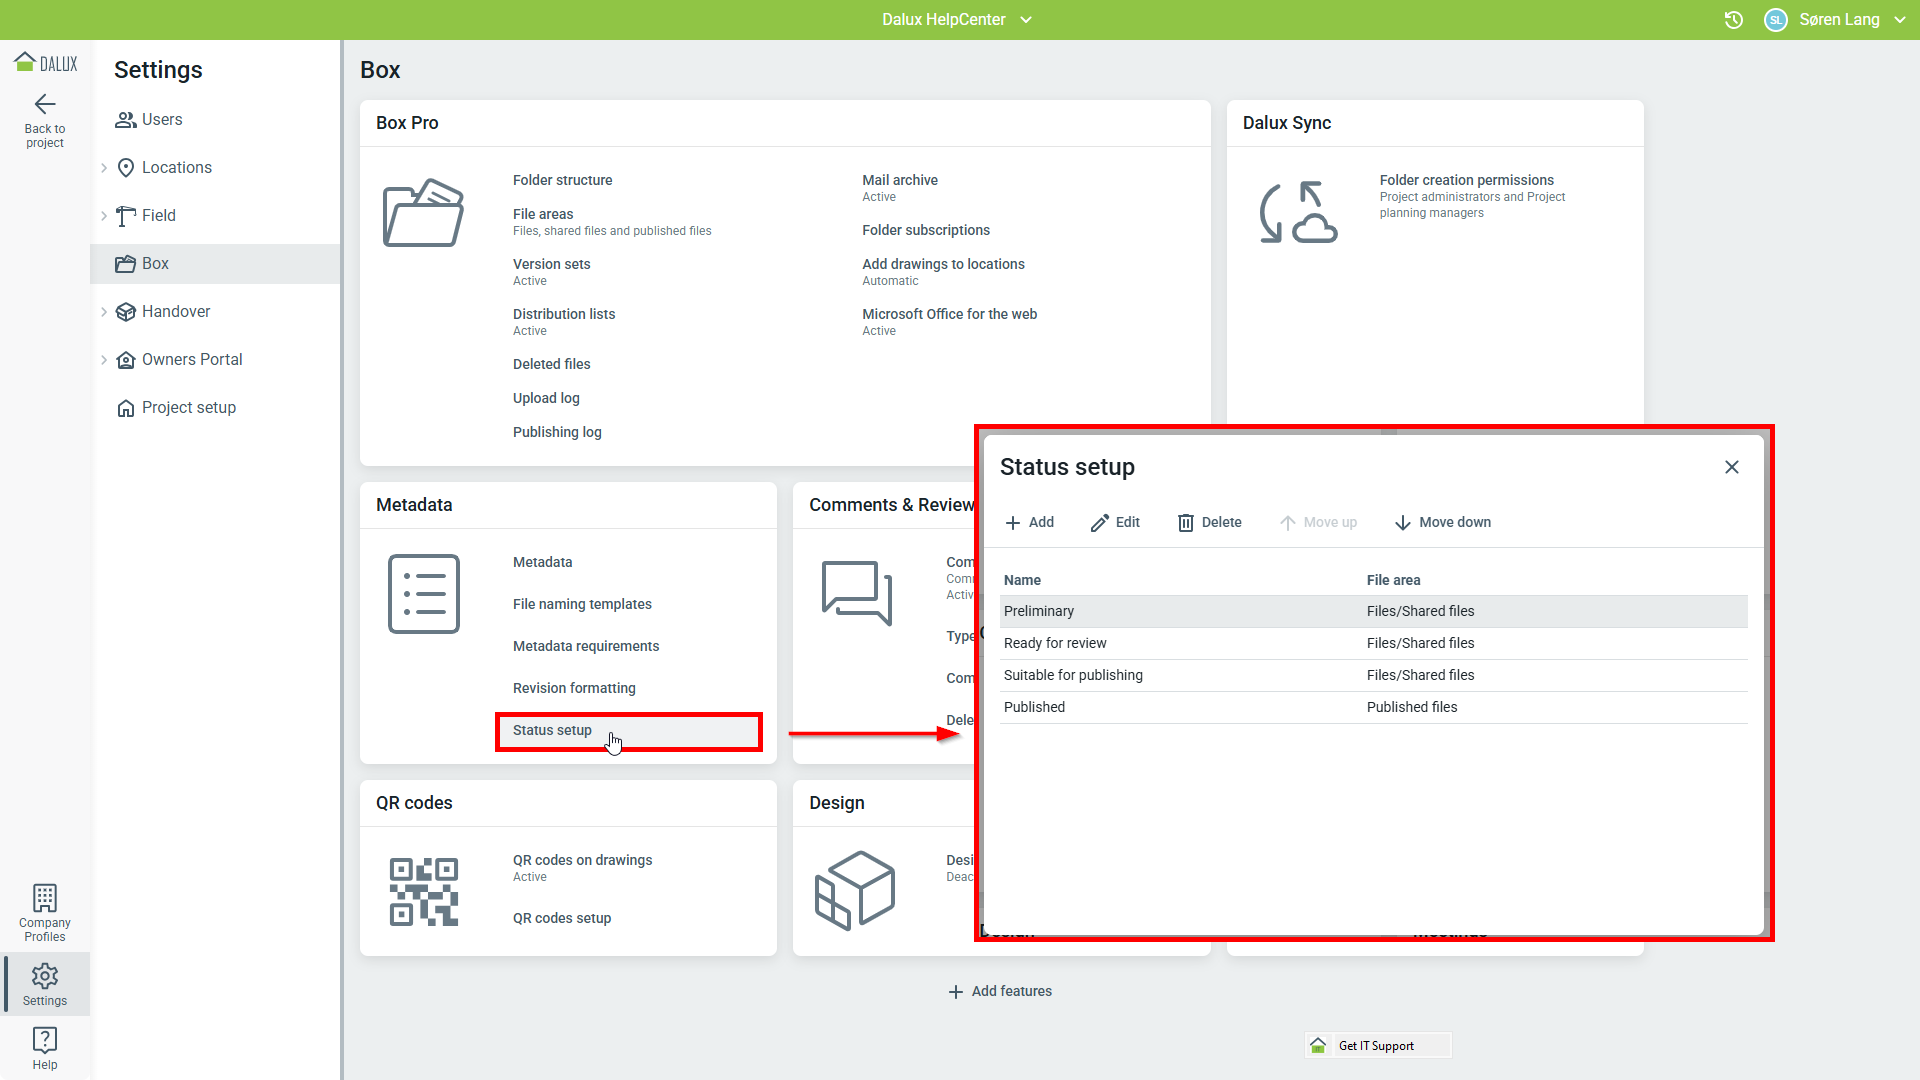Close the Status setup dialog

coord(1732,467)
